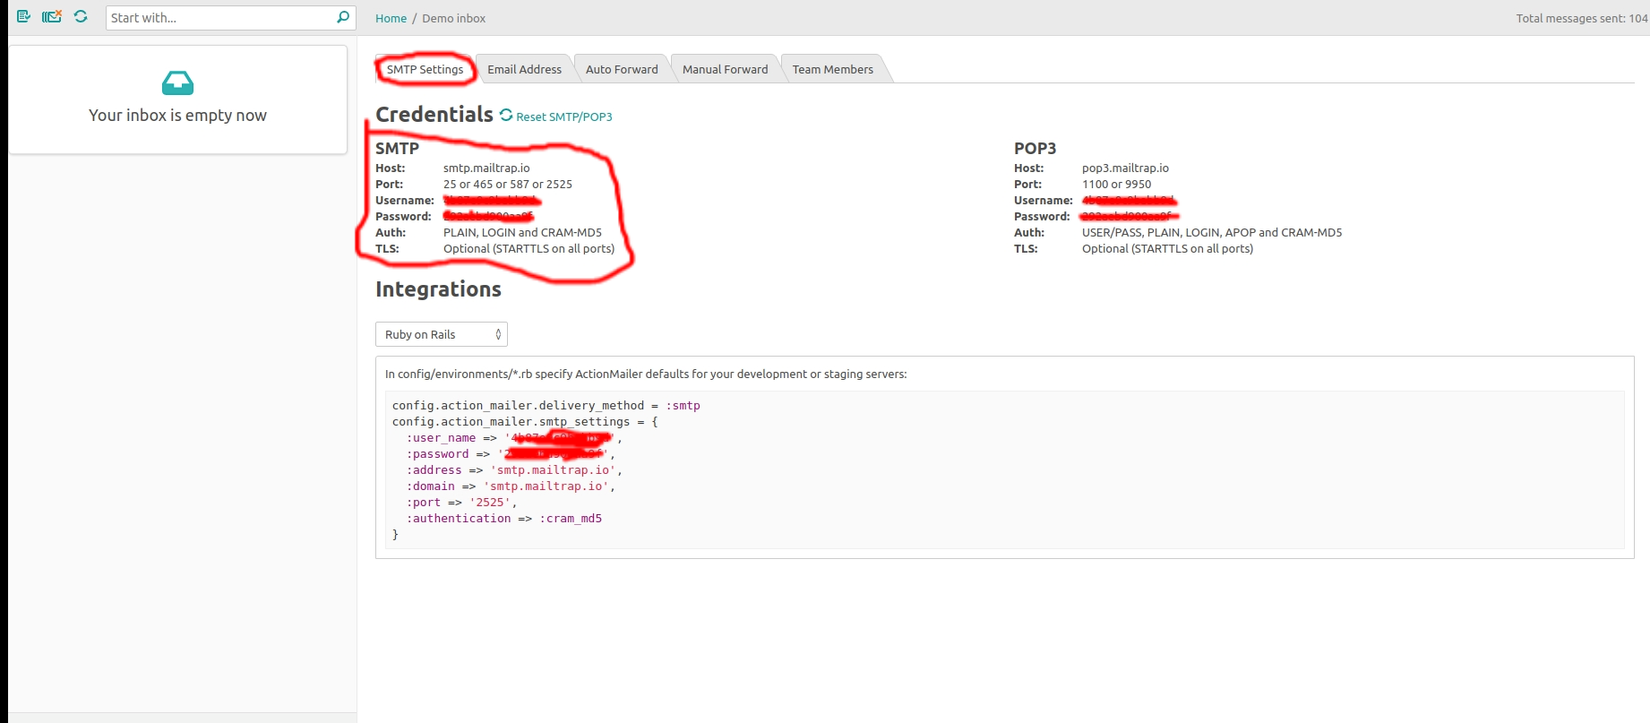Screen dimensions: 1650x723
Task: Click the Integrations heading
Action: [x=438, y=289]
